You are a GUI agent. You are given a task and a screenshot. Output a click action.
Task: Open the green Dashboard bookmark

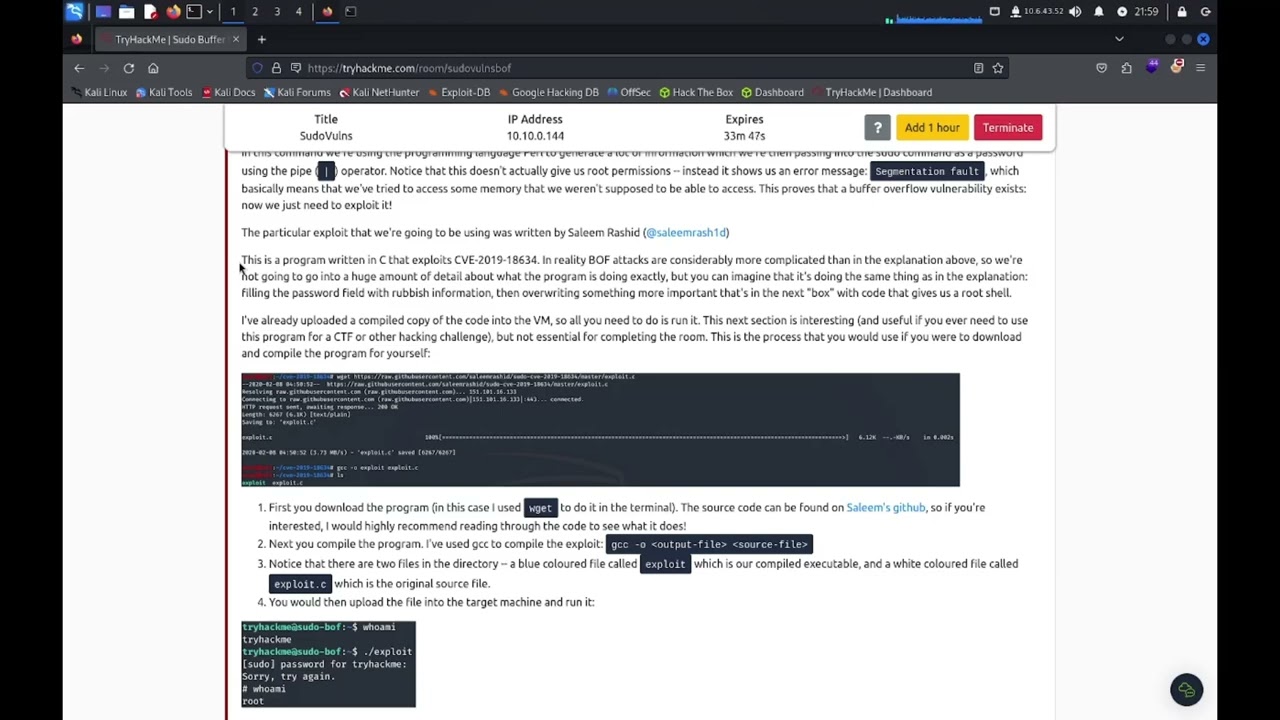click(772, 92)
